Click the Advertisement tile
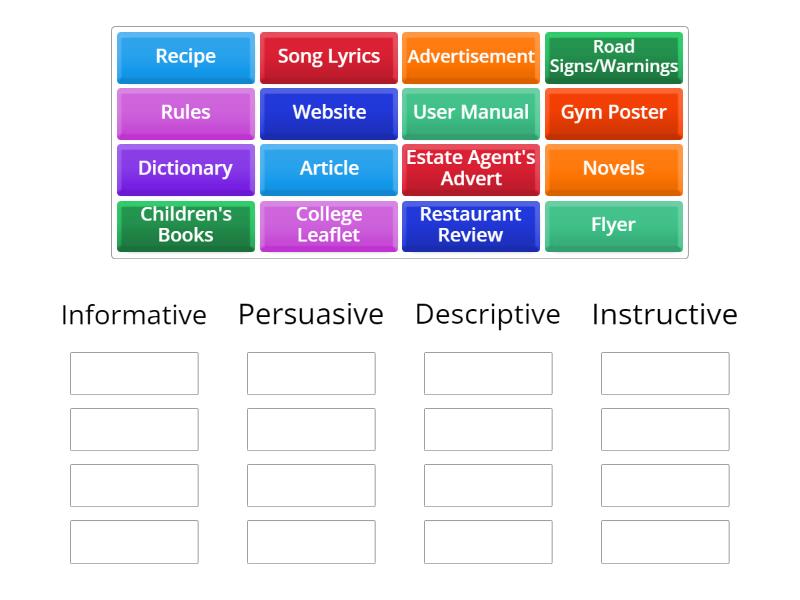Screen dimensions: 800x600 [471, 57]
